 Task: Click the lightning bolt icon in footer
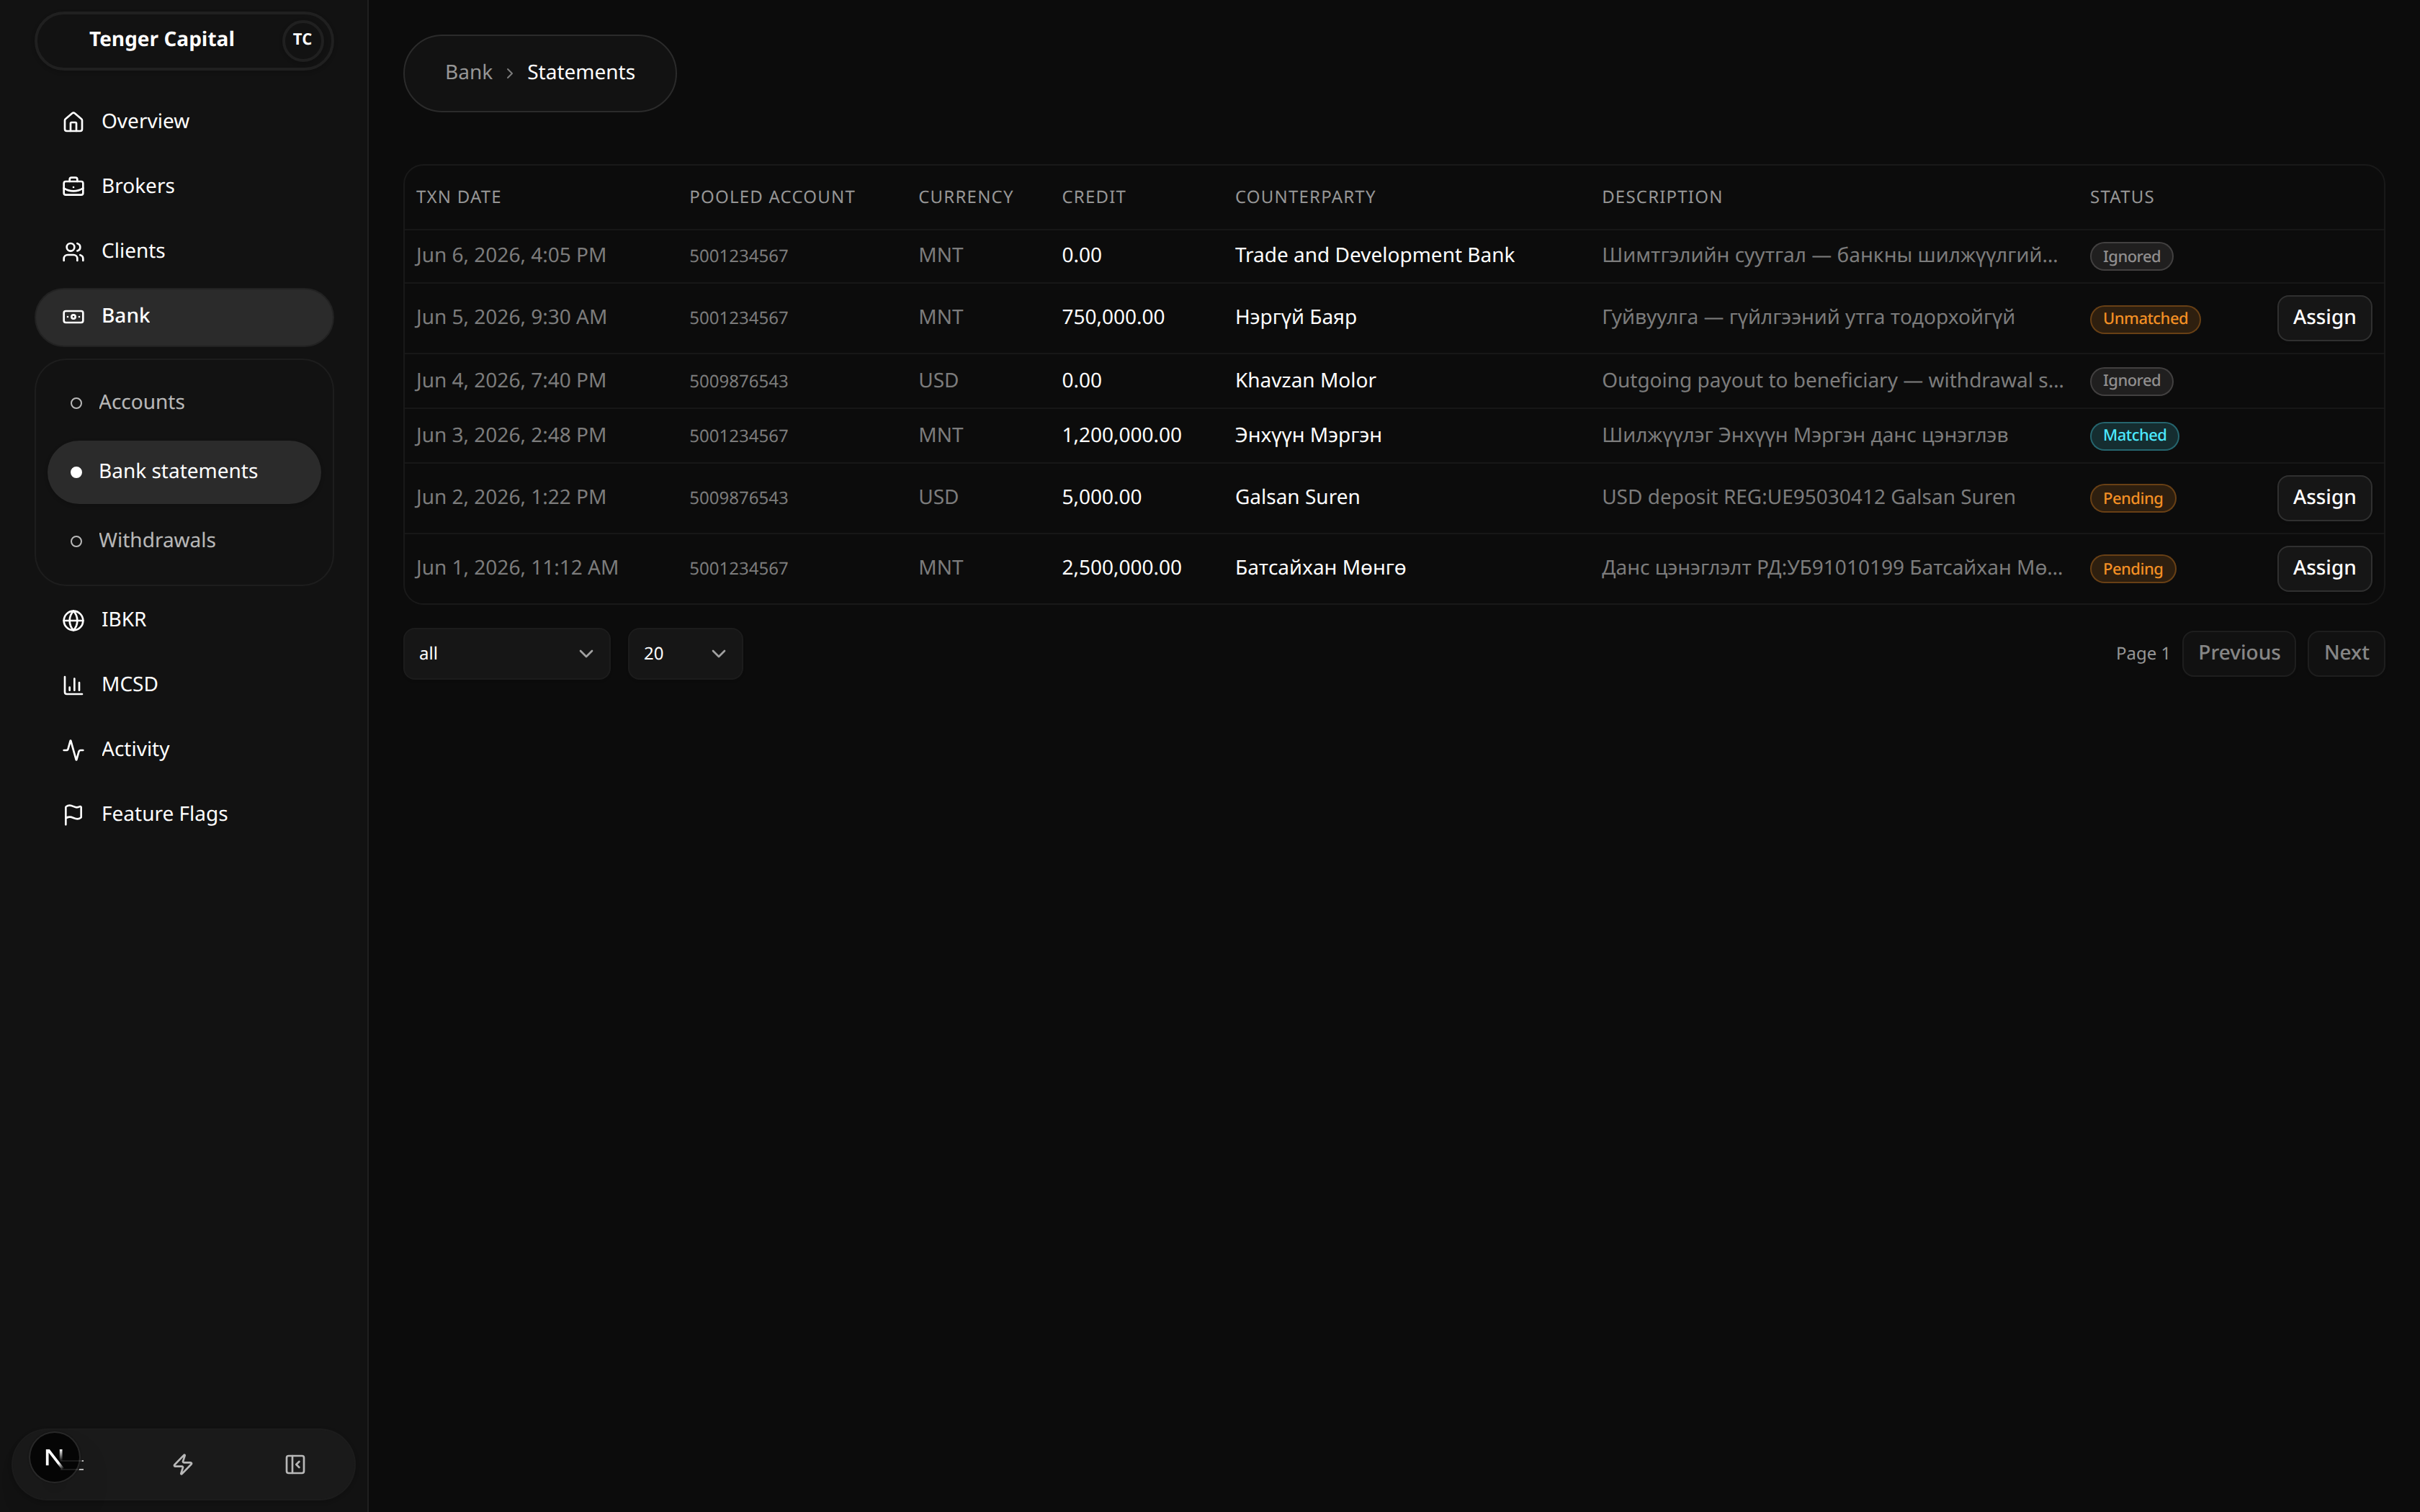click(183, 1464)
